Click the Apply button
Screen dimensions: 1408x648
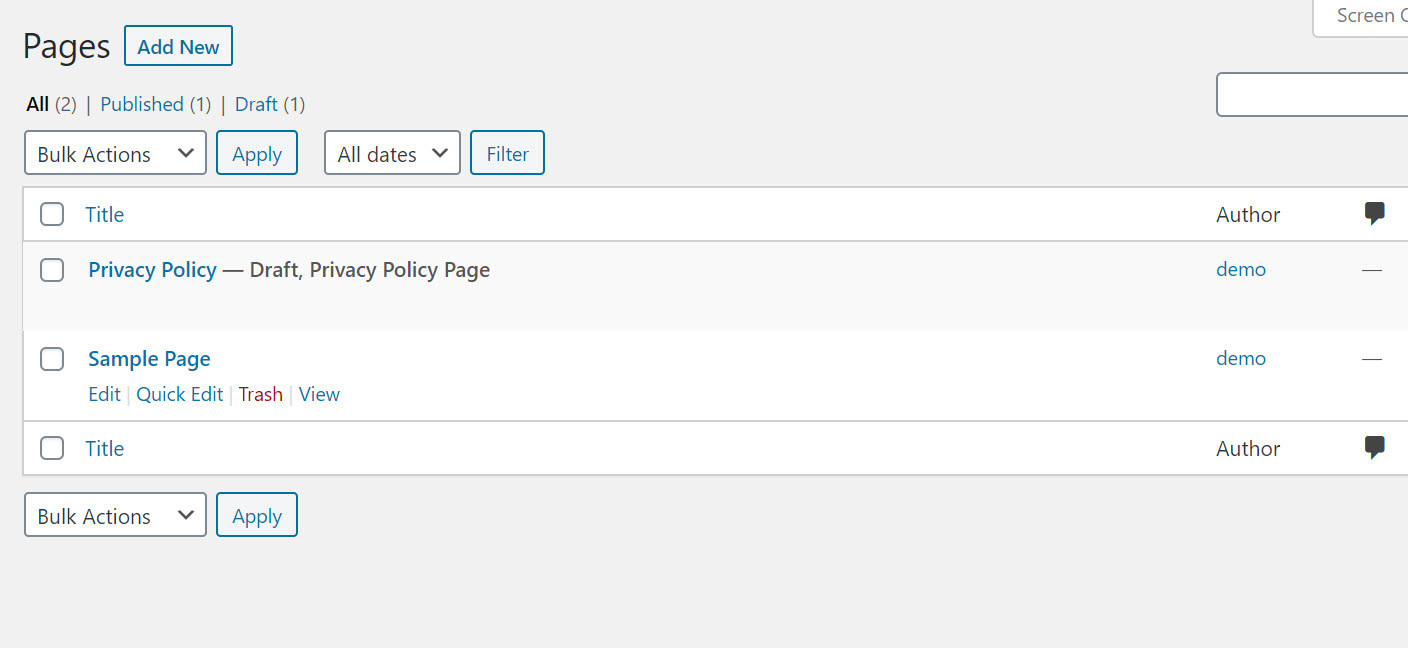tap(257, 152)
